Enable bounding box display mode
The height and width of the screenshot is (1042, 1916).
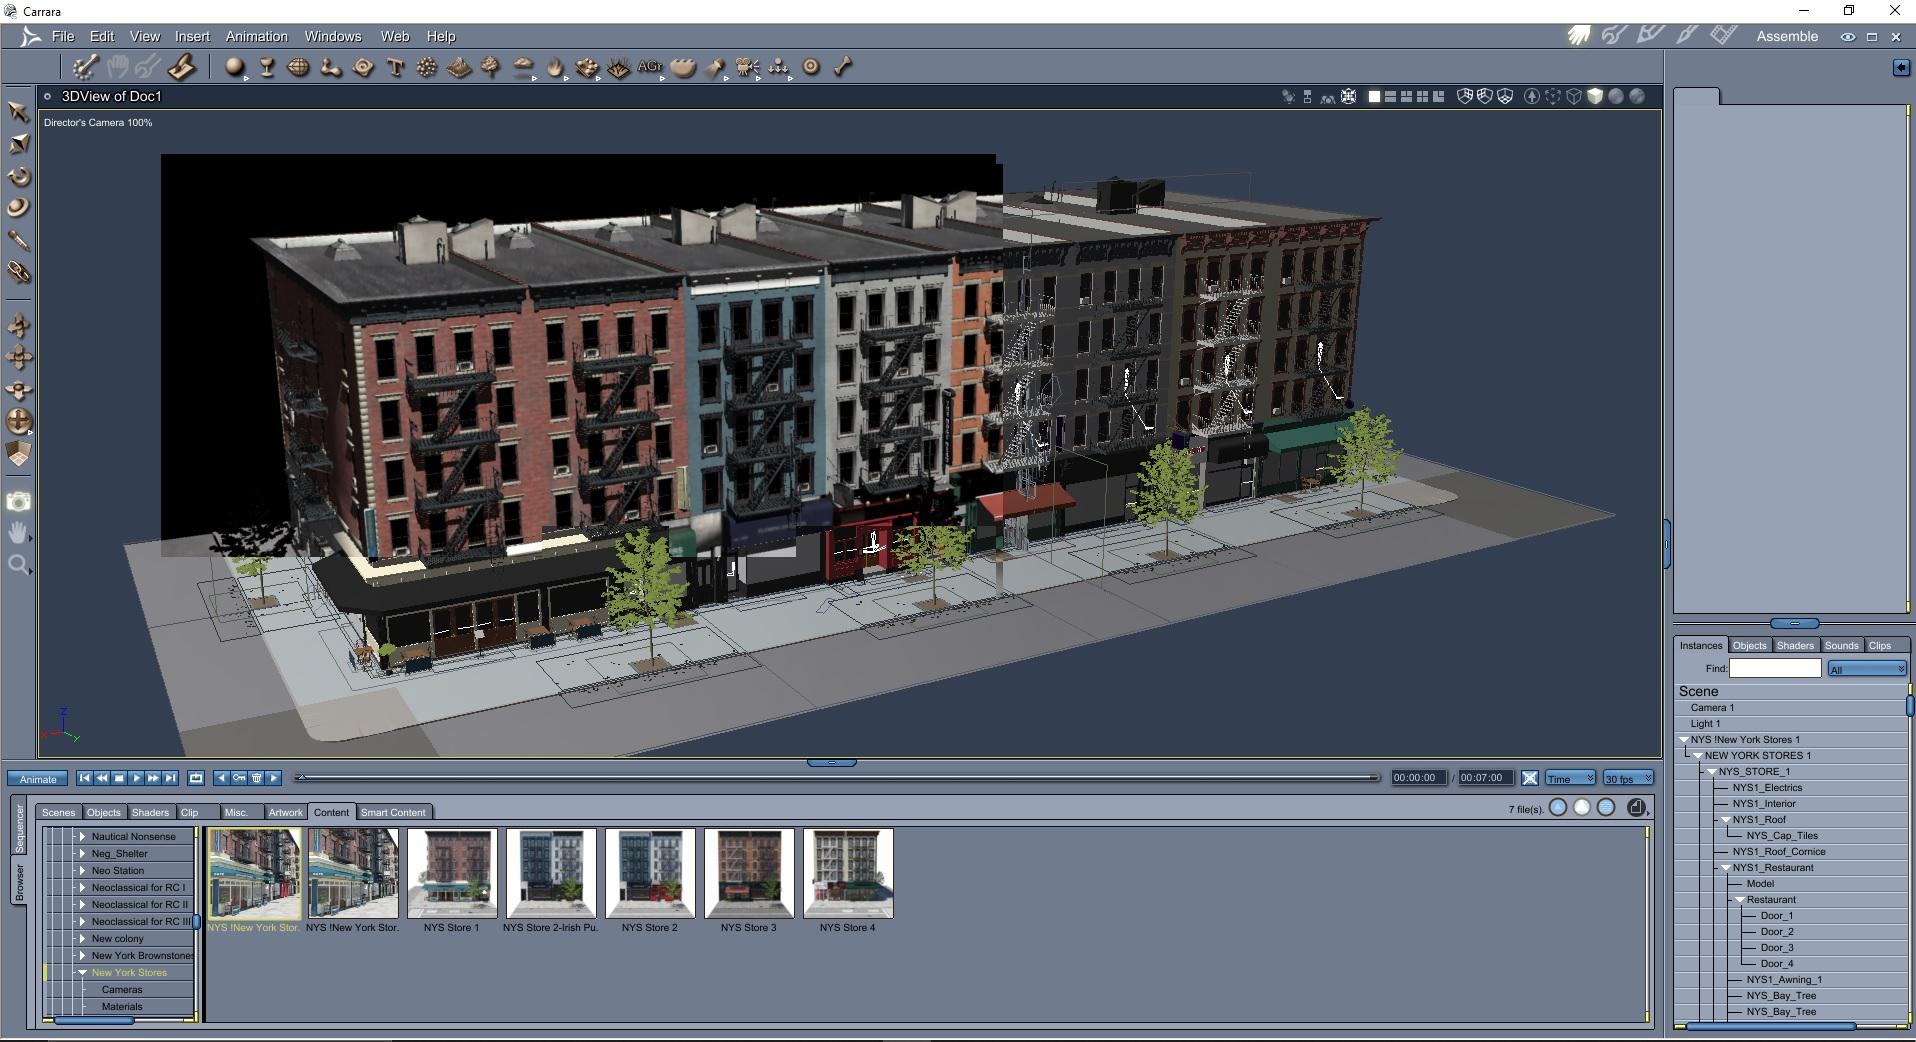(x=1553, y=97)
